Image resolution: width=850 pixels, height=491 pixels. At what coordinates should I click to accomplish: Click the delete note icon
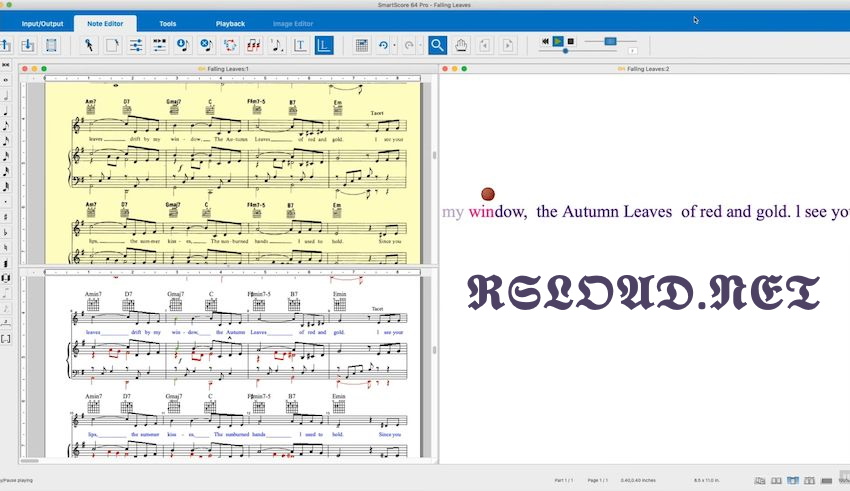click(x=205, y=45)
